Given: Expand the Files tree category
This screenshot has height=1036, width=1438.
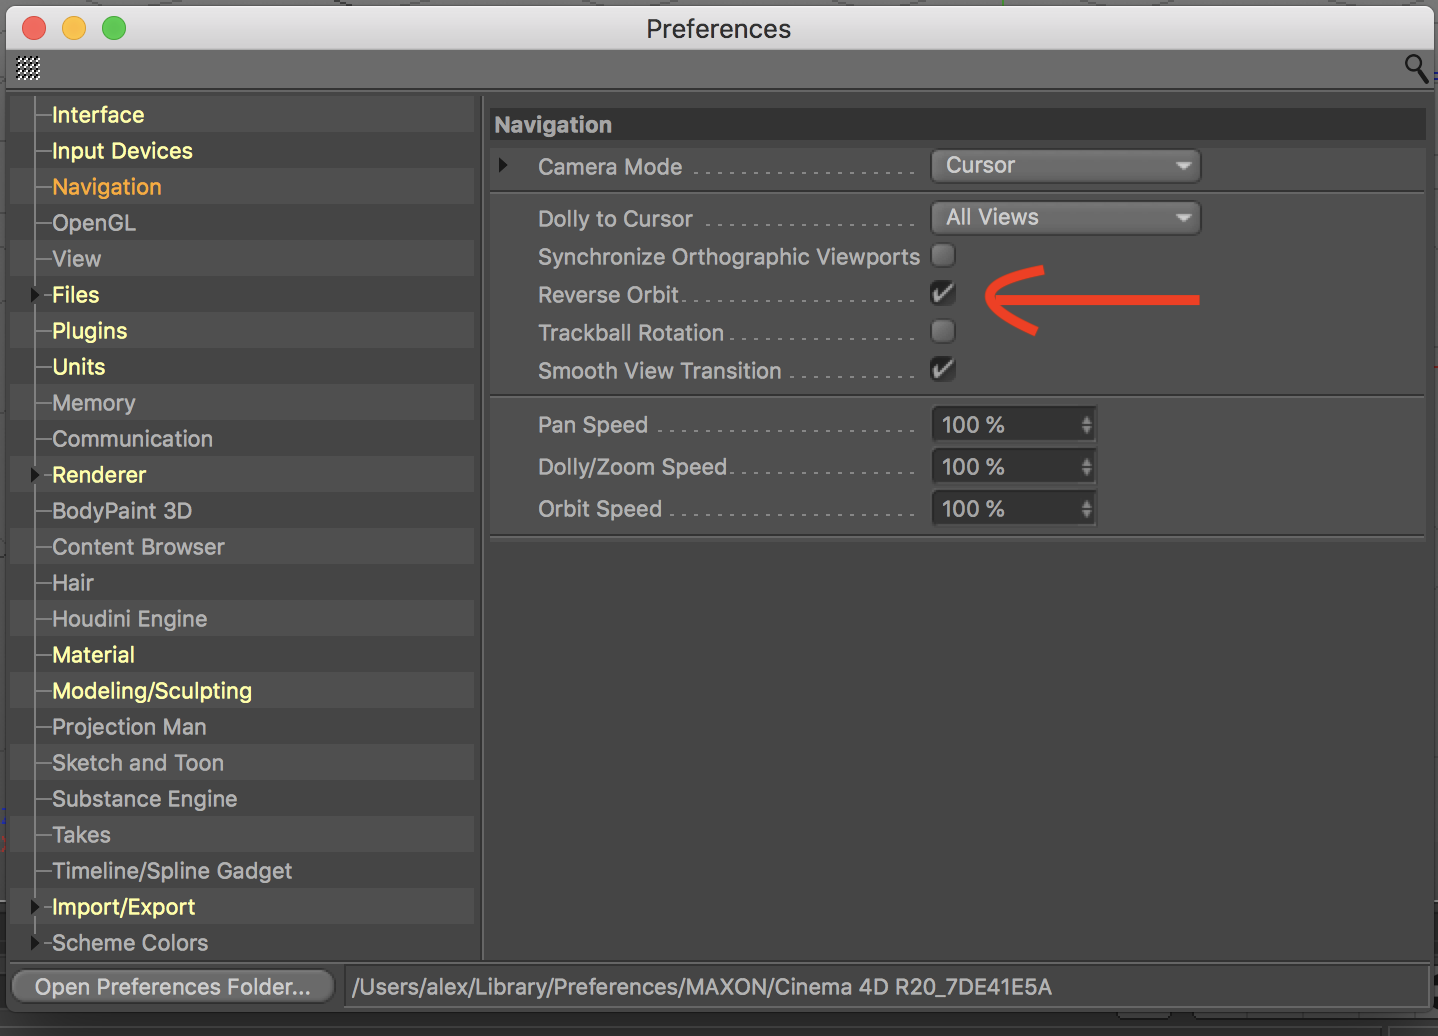Looking at the screenshot, I should click(x=35, y=295).
